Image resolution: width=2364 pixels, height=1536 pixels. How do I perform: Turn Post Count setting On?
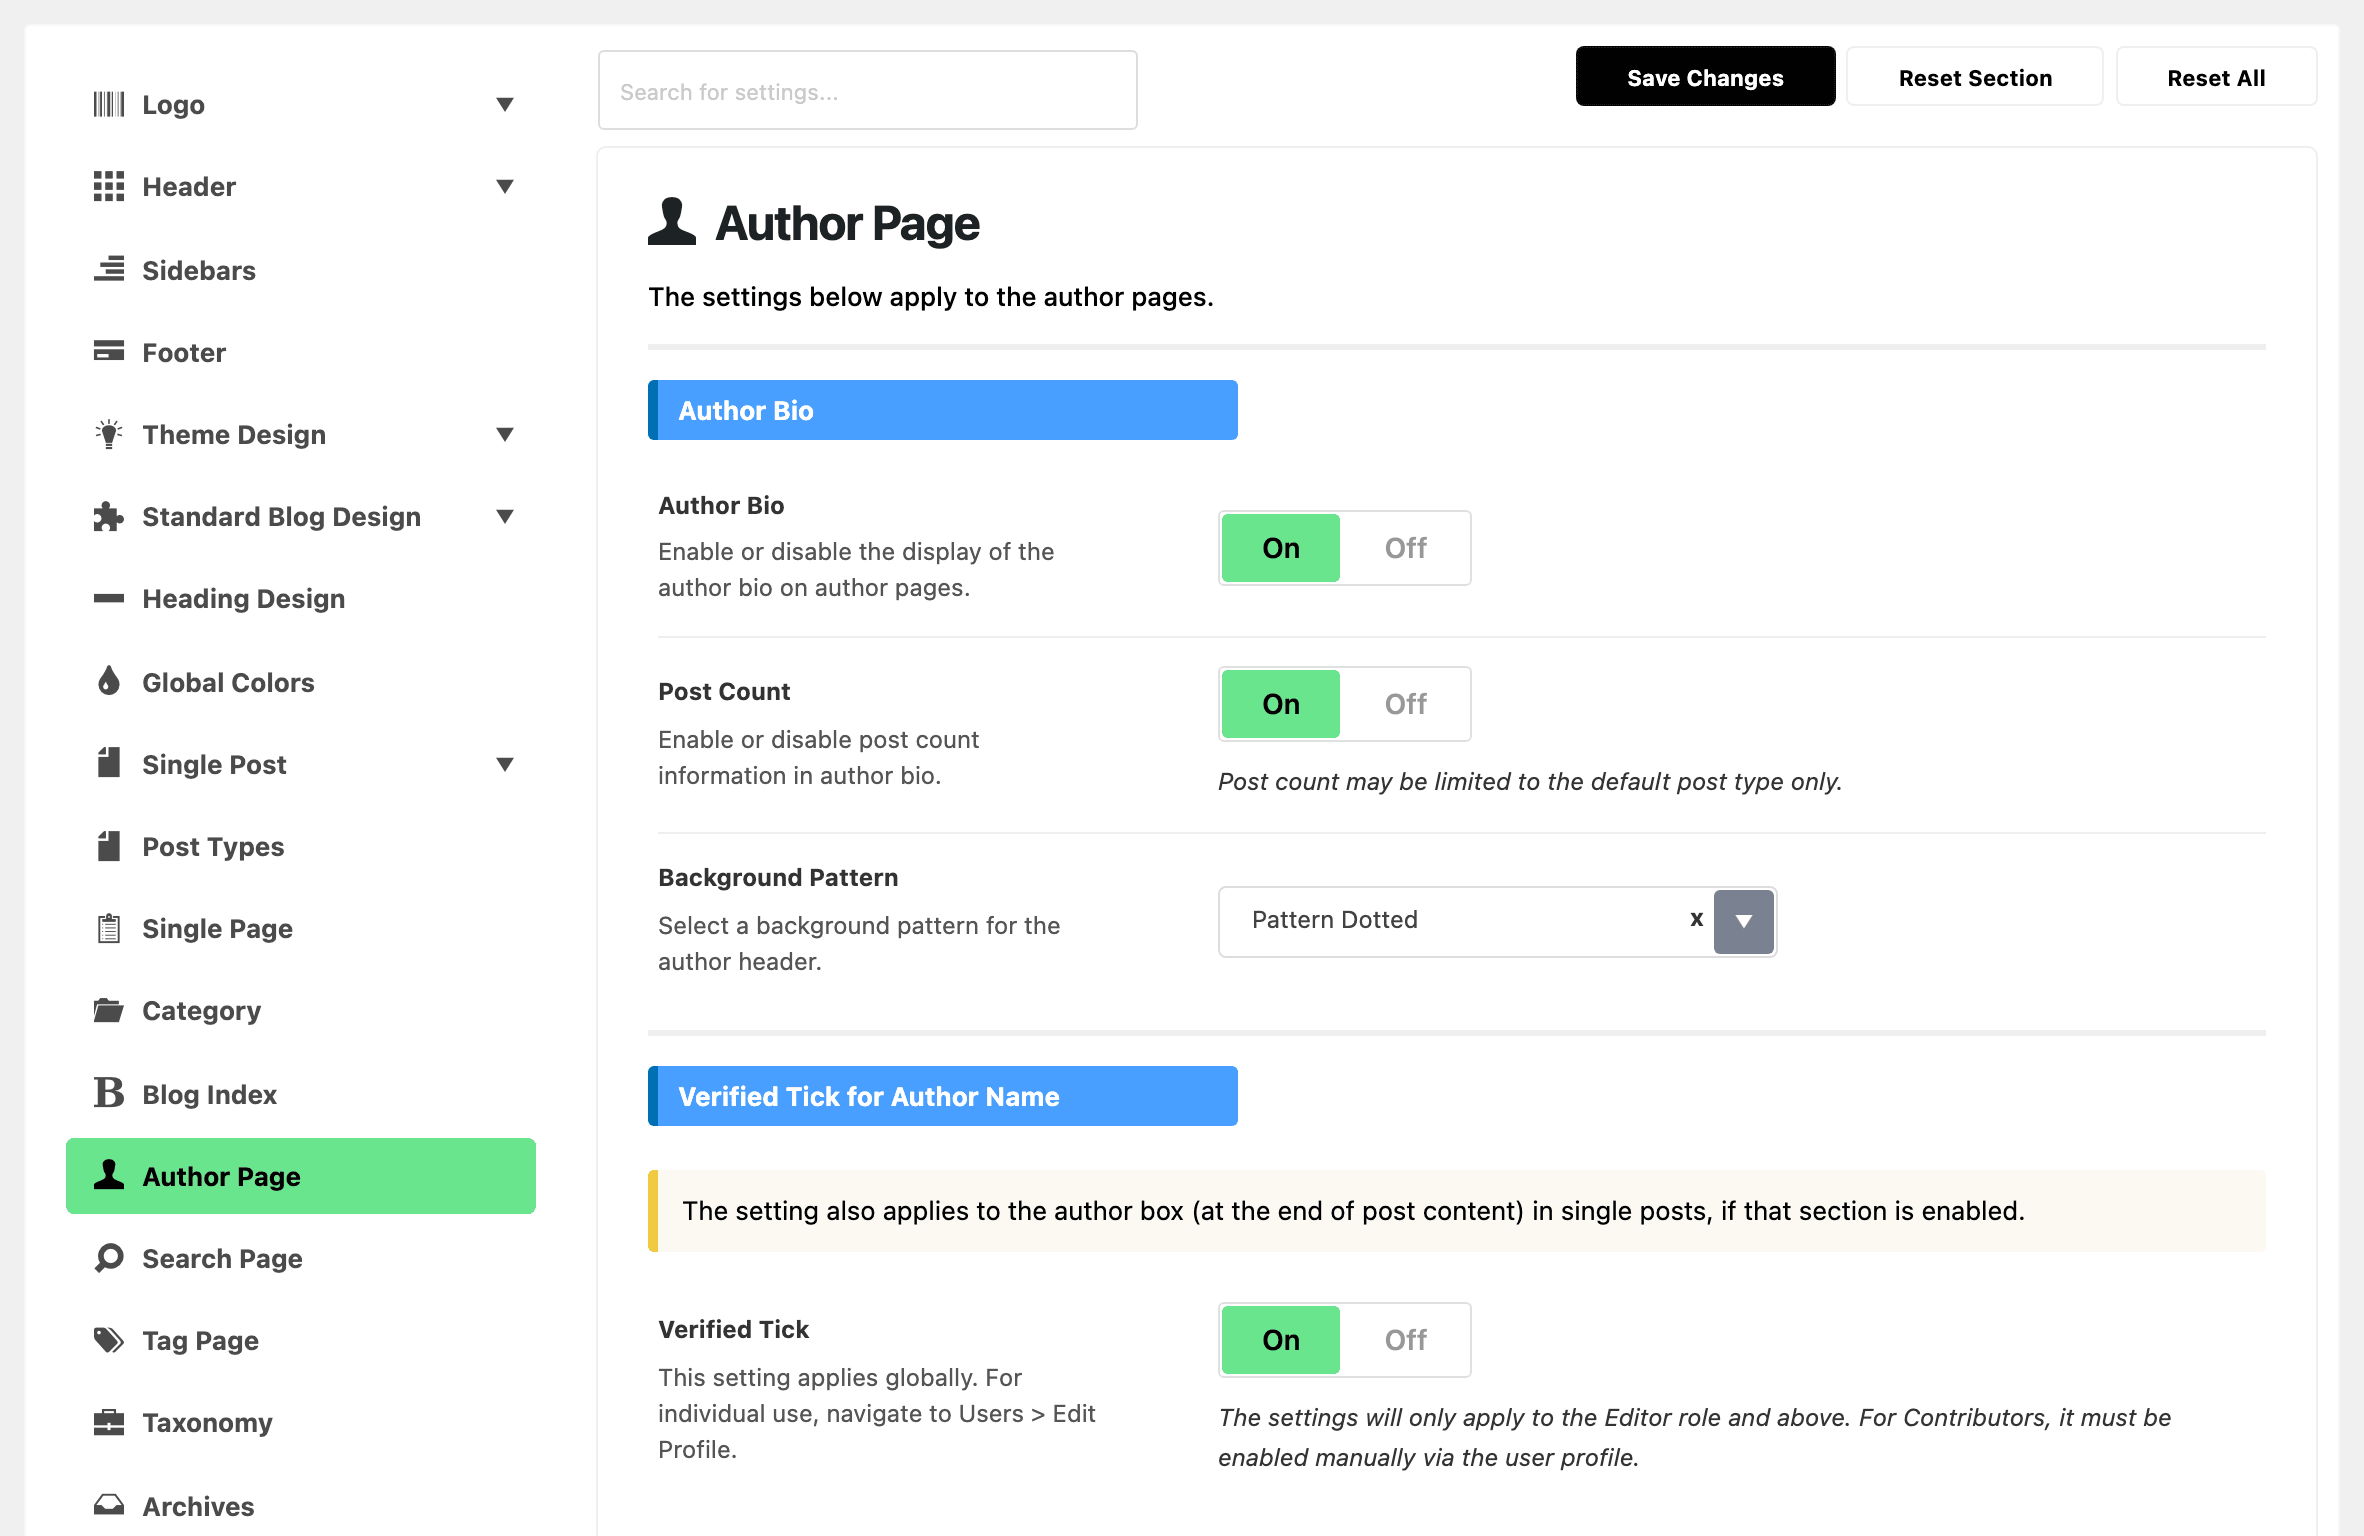point(1281,704)
